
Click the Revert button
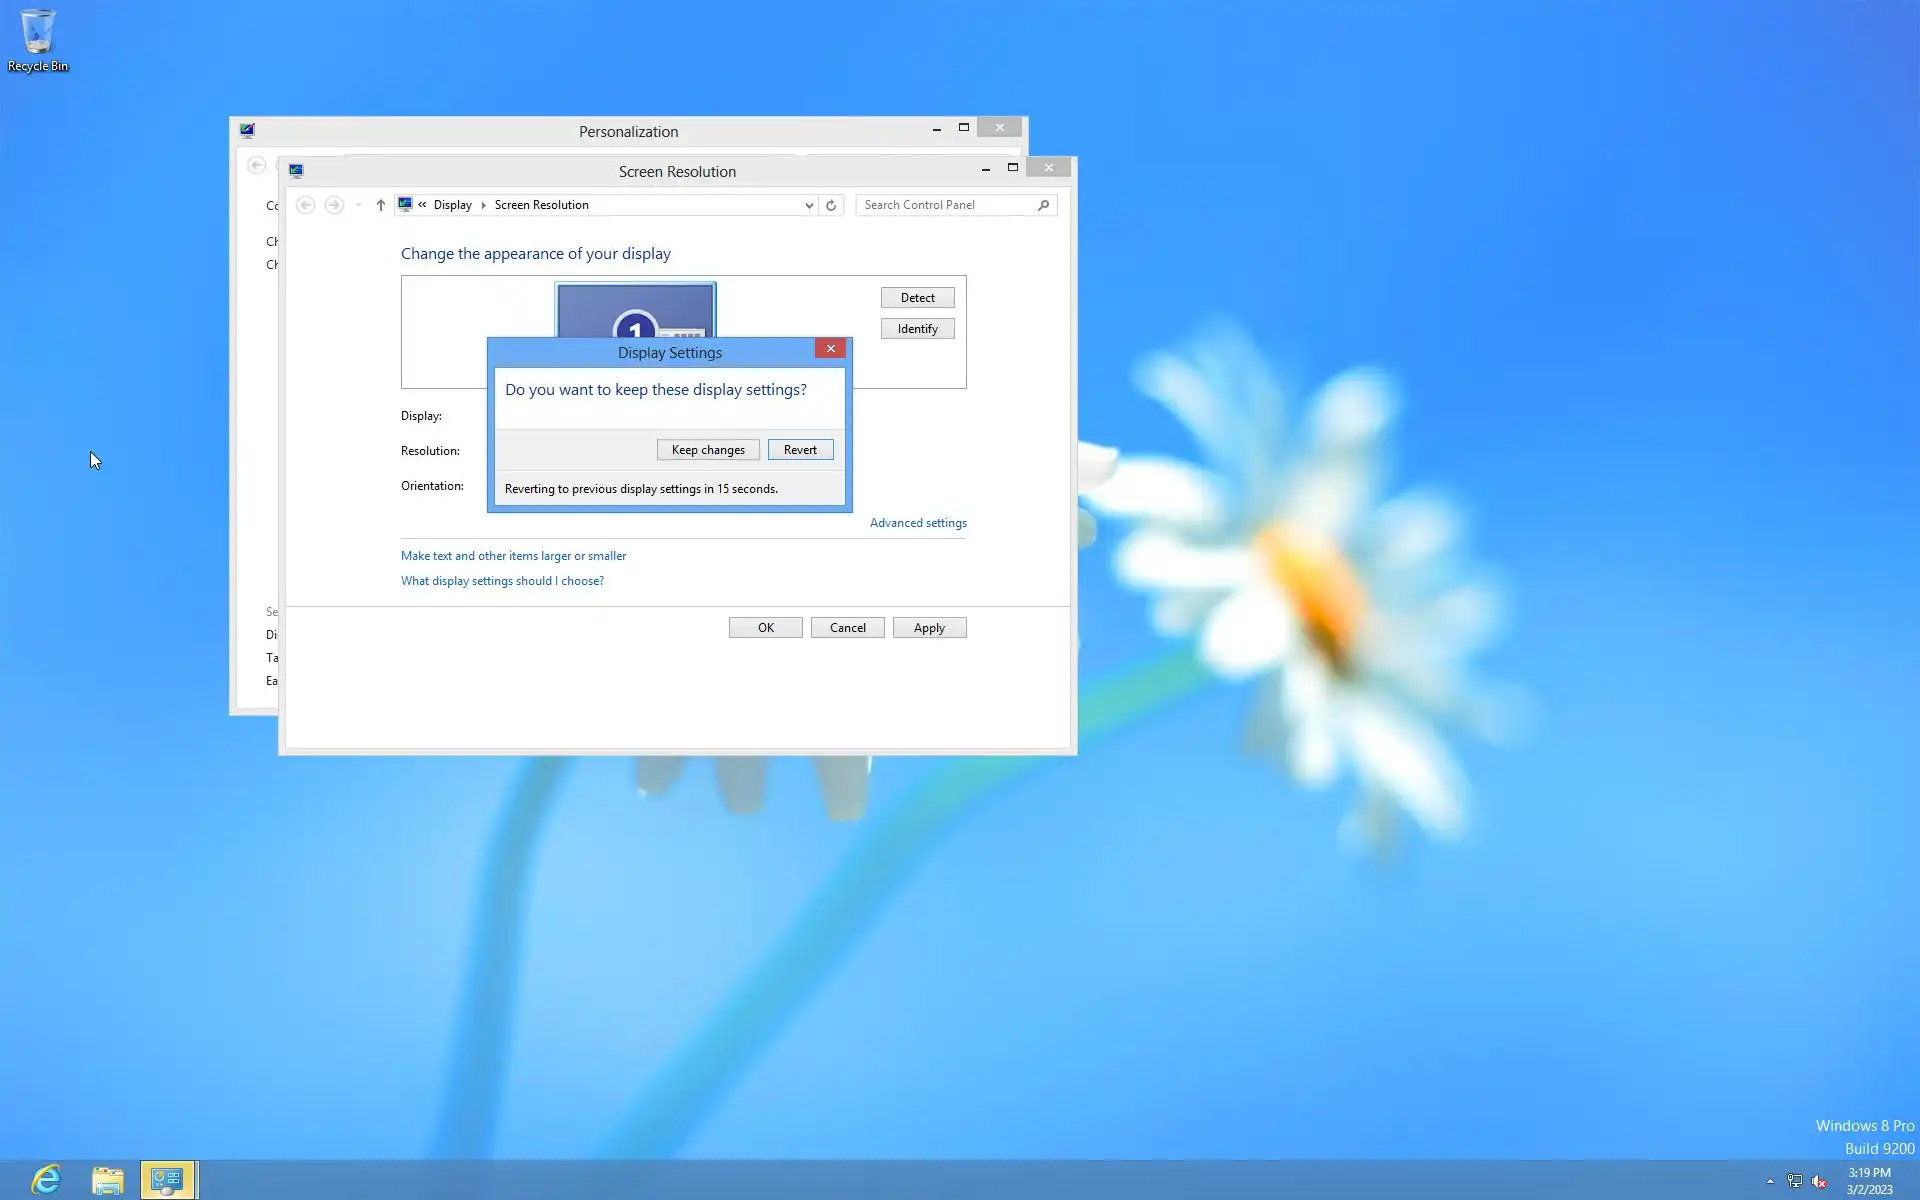click(800, 450)
